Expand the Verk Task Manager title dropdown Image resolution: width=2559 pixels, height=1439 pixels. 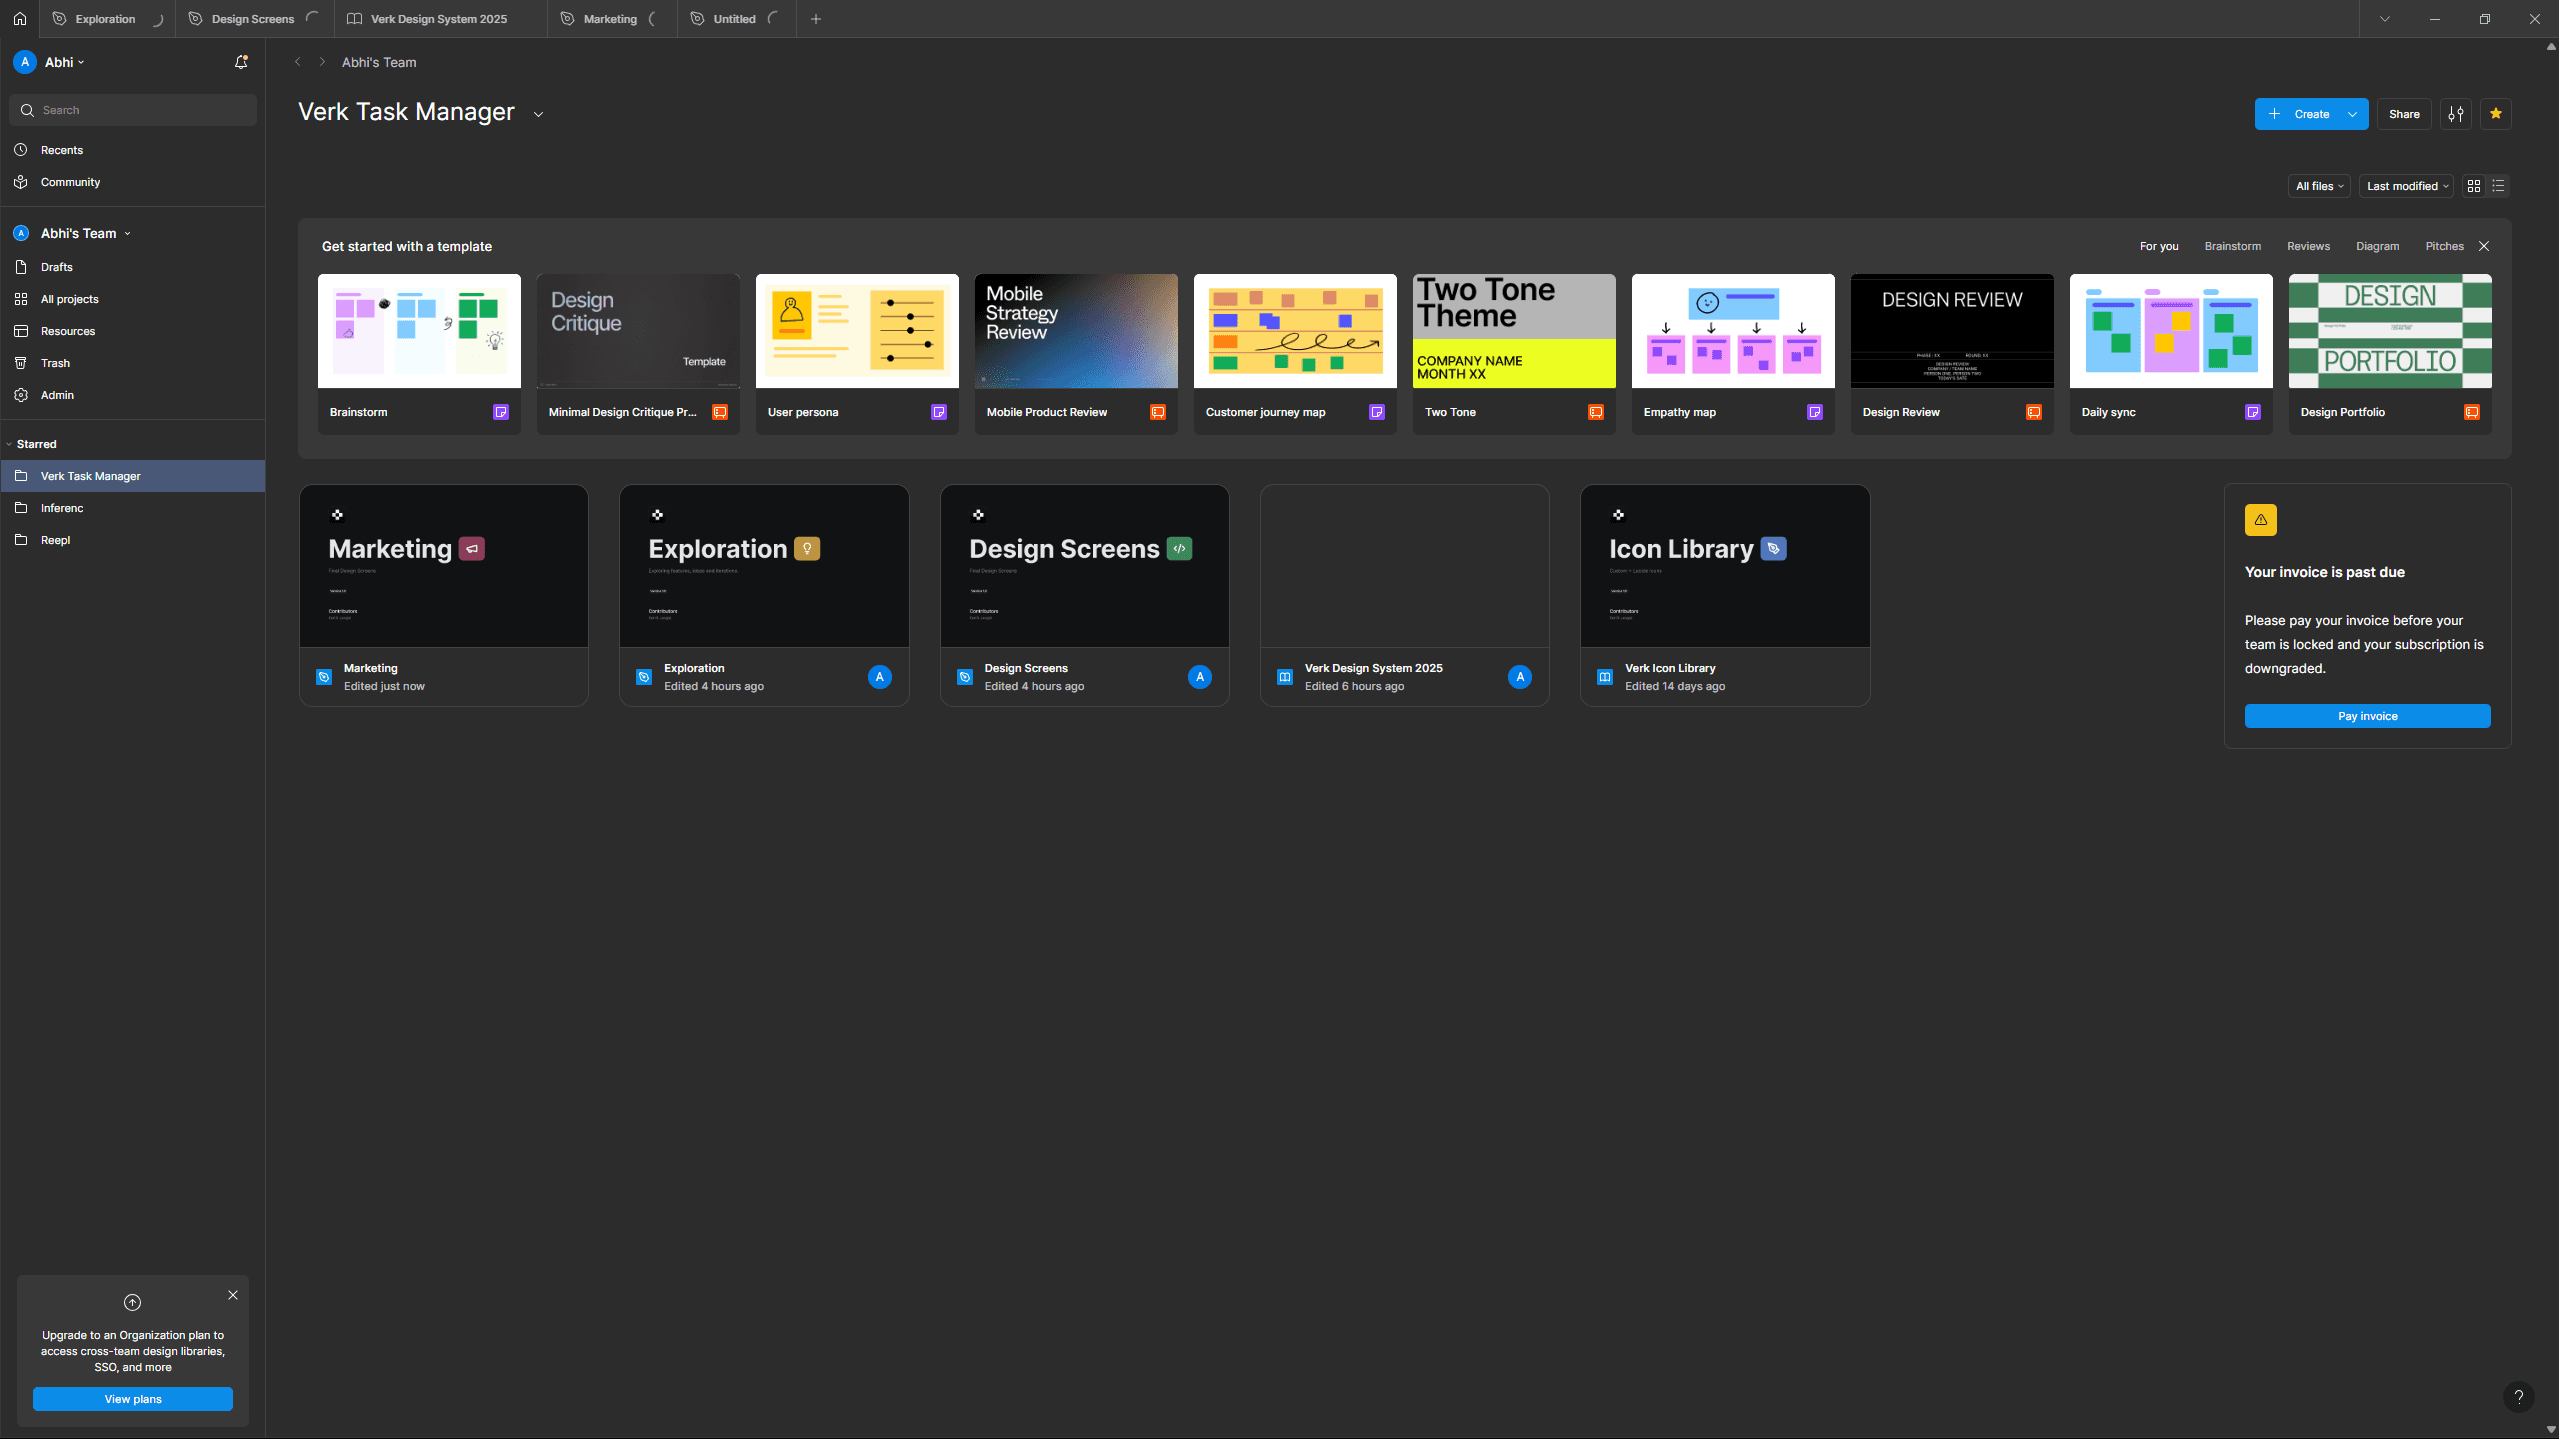tap(538, 114)
